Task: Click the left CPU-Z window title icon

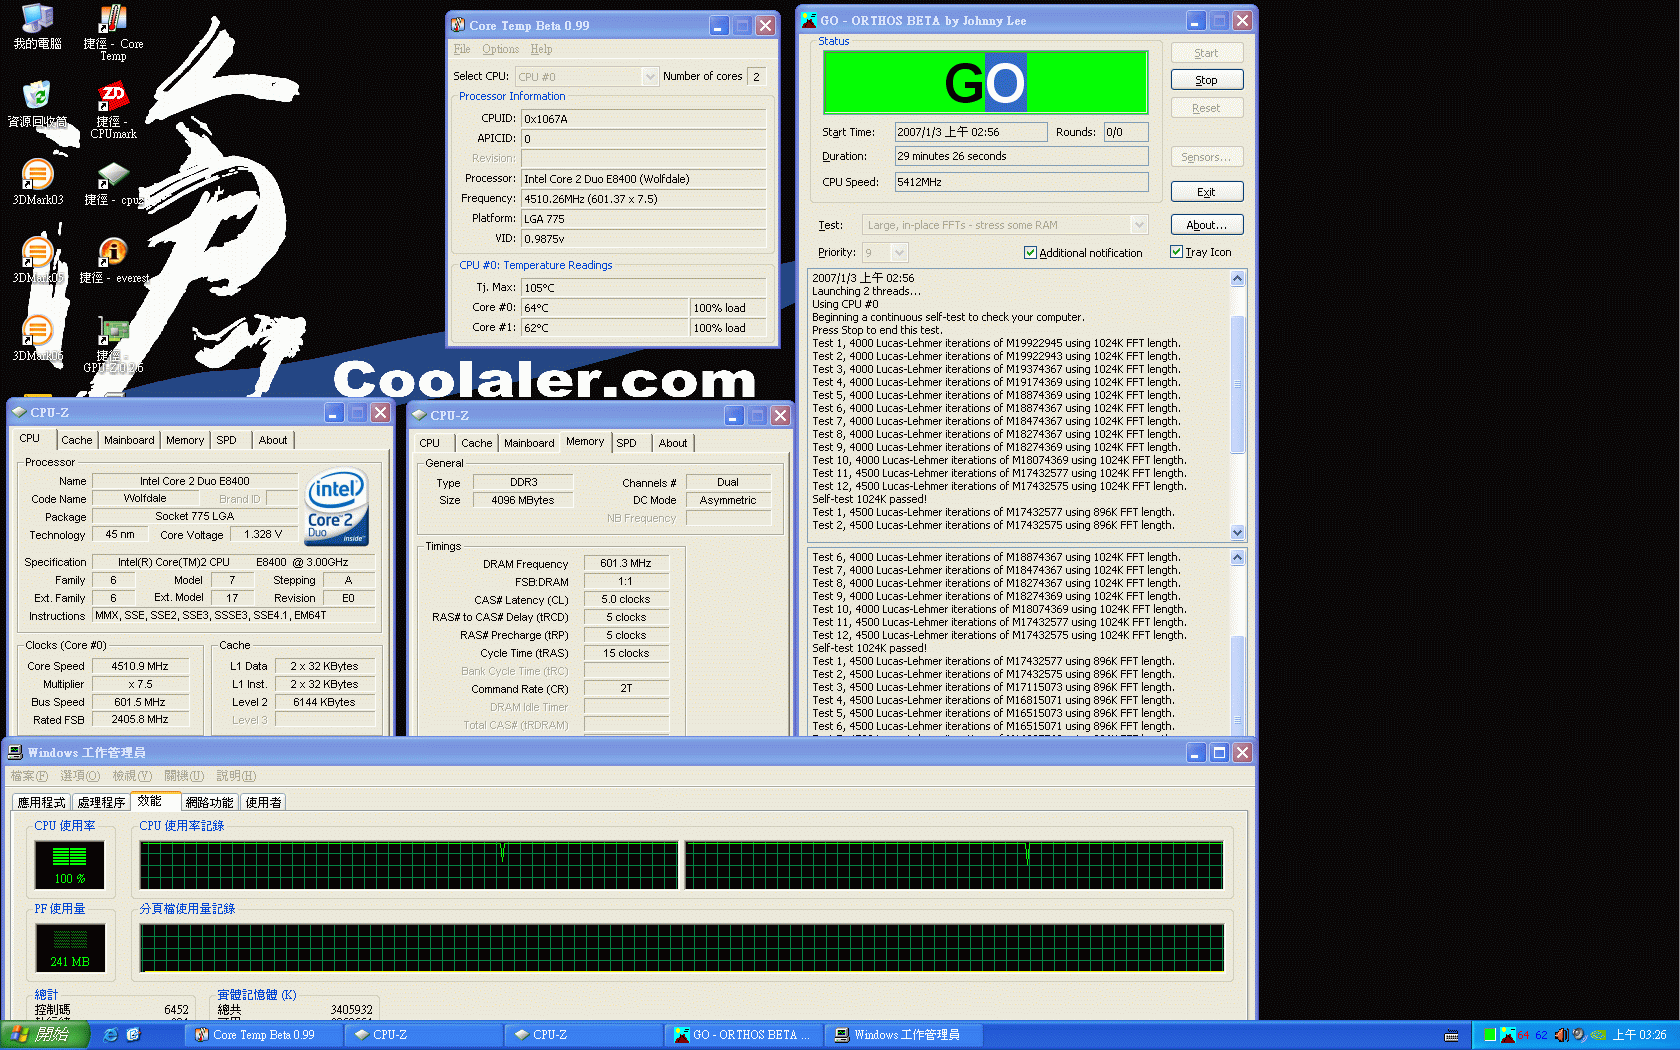Action: tap(19, 412)
